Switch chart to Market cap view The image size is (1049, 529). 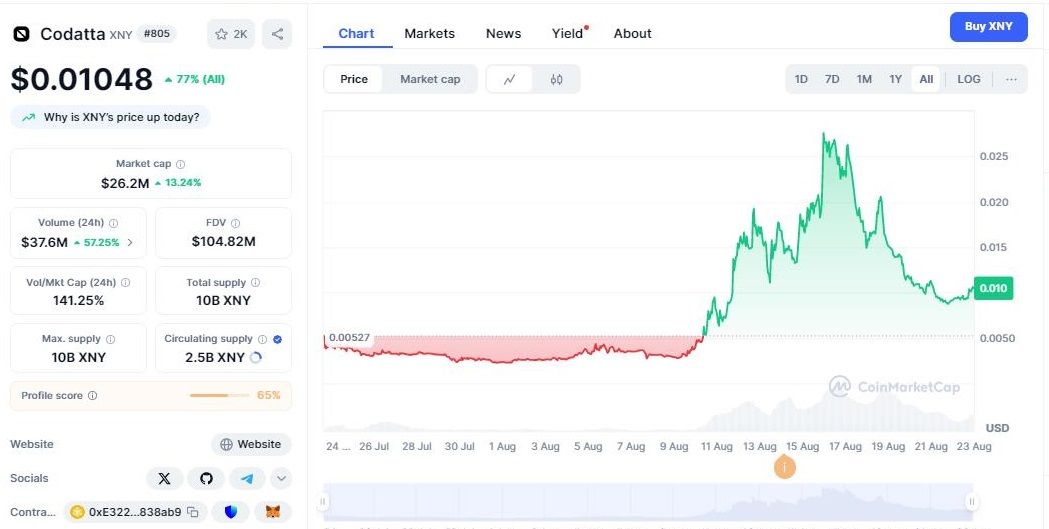(430, 80)
